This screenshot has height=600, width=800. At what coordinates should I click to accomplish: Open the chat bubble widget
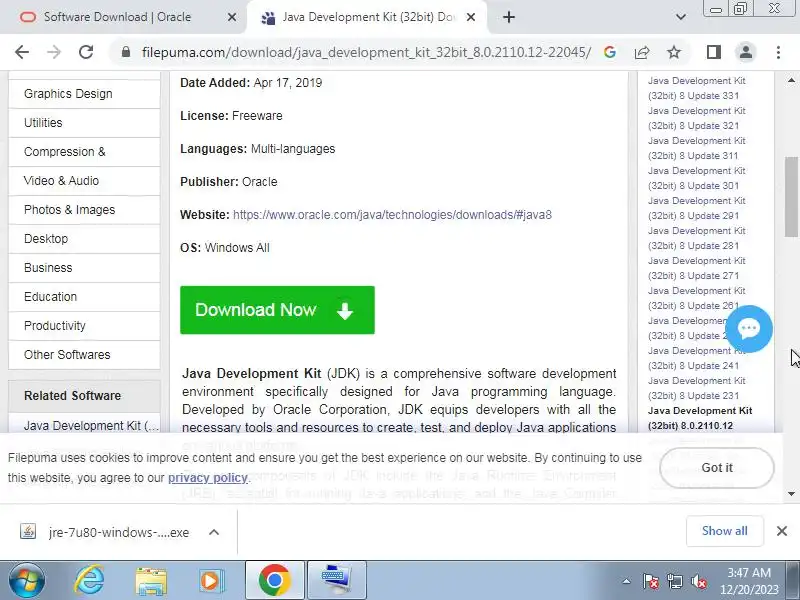749,329
